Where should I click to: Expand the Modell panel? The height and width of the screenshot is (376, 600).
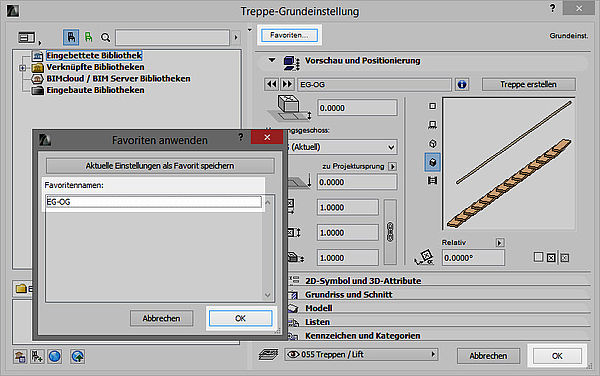pos(318,308)
